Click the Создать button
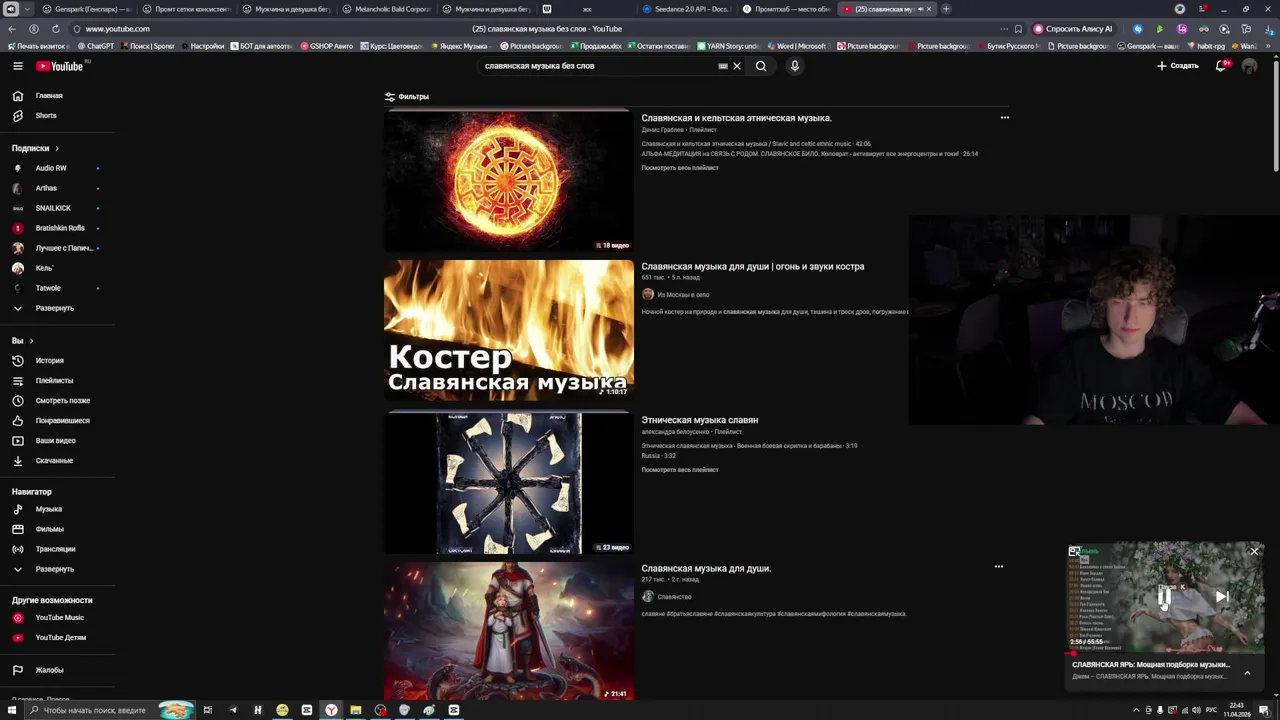The height and width of the screenshot is (720, 1280). 1178,66
